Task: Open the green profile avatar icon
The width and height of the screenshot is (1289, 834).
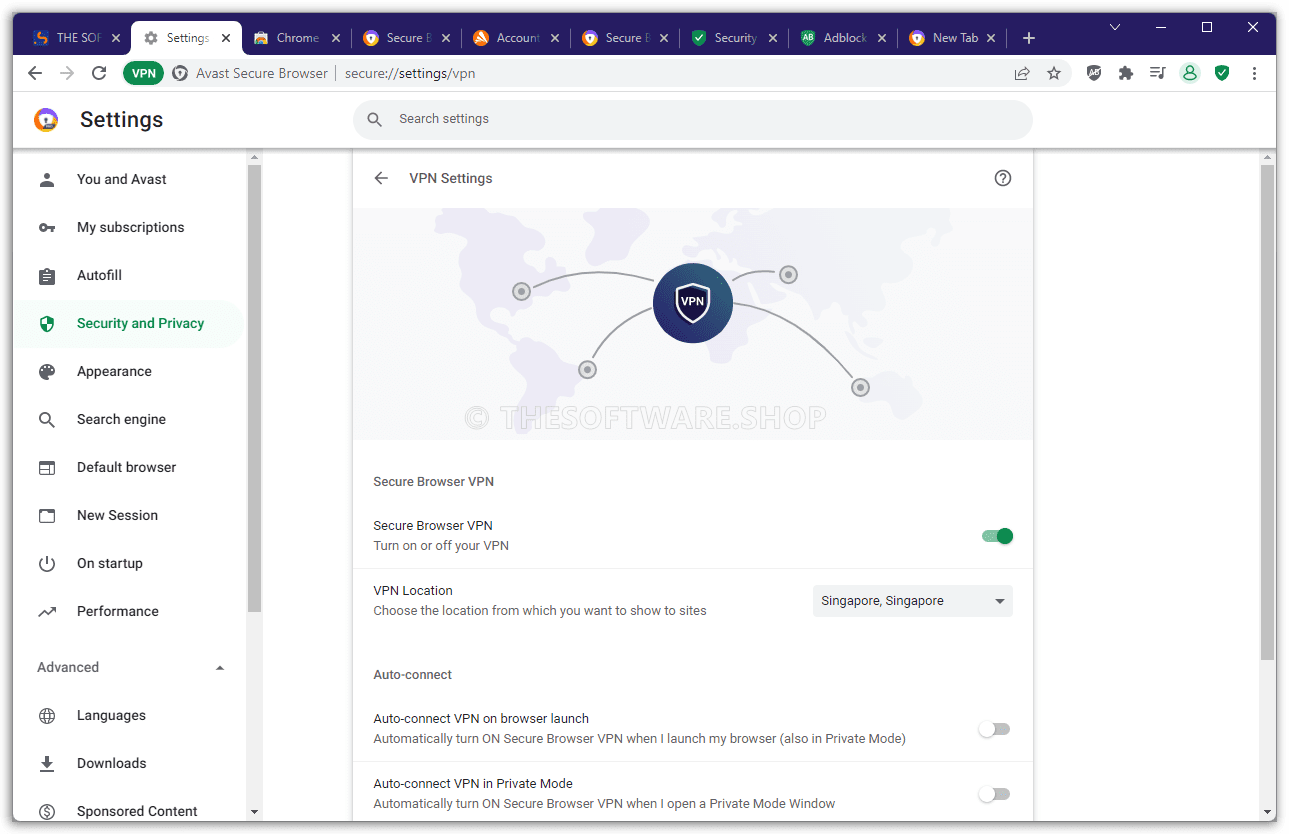Action: pyautogui.click(x=1189, y=73)
